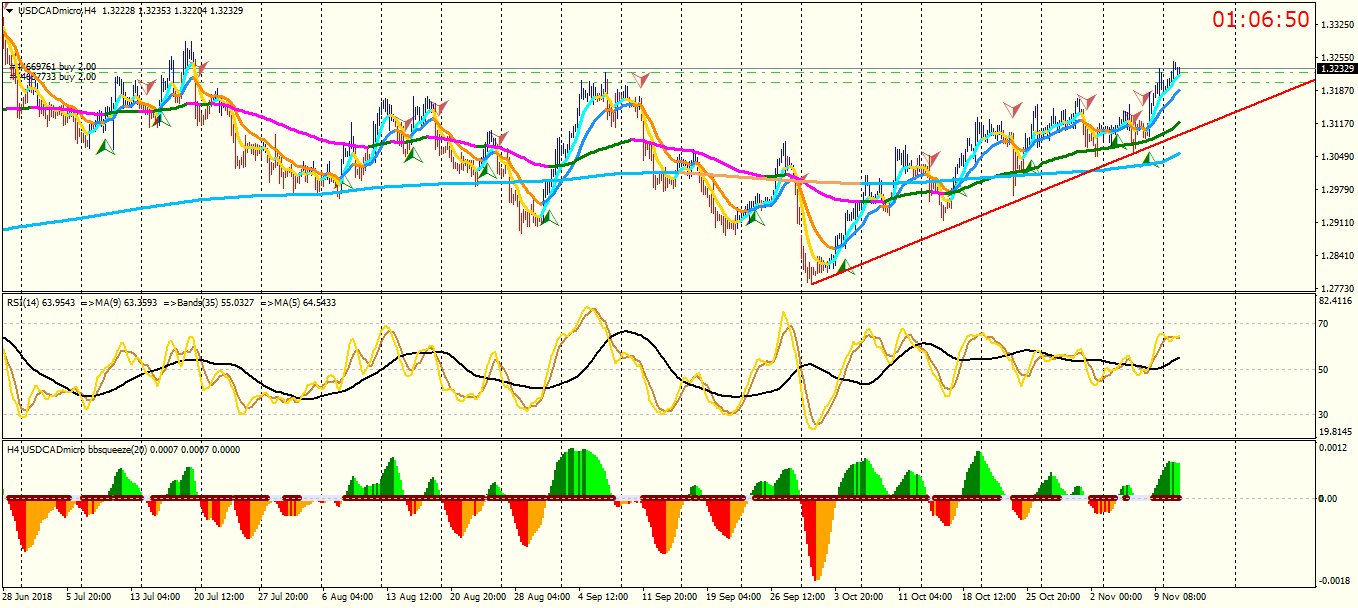Image resolution: width=1358 pixels, height=608 pixels.
Task: Open the chart menu triangle beside USDCADmicro
Action: pos(9,10)
